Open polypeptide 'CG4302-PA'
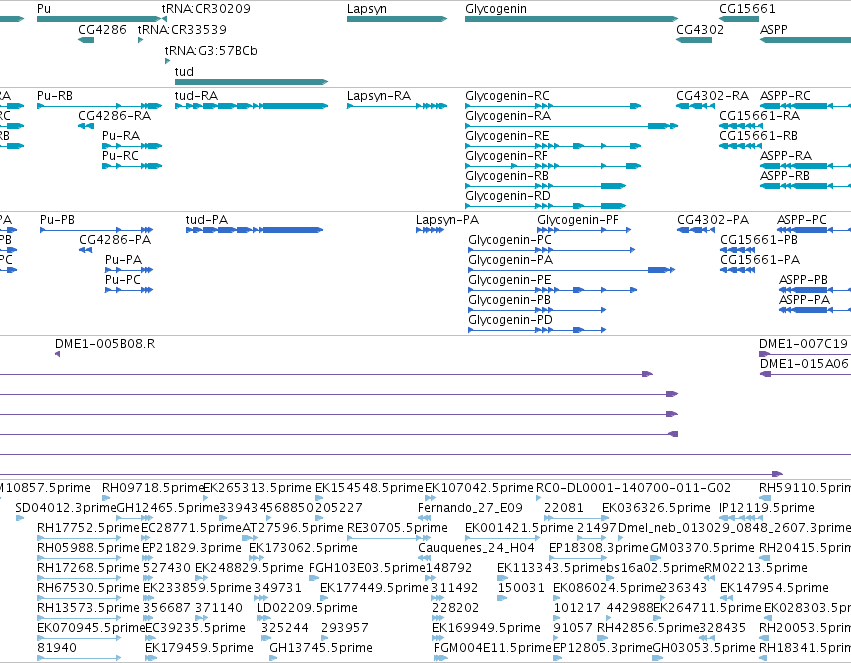This screenshot has width=851, height=663. click(x=713, y=220)
